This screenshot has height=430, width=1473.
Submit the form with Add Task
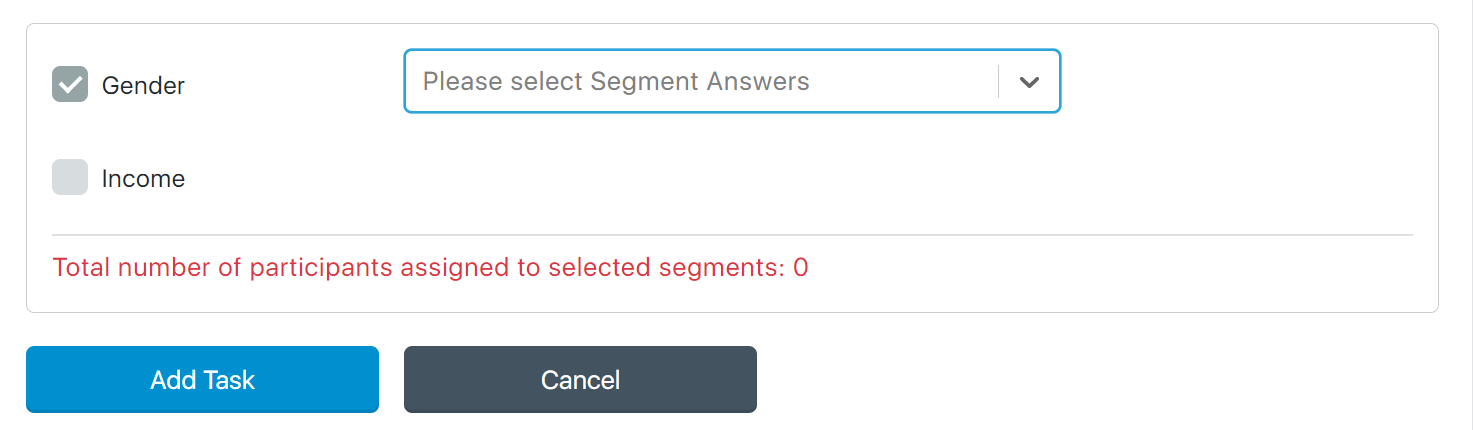pos(202,379)
